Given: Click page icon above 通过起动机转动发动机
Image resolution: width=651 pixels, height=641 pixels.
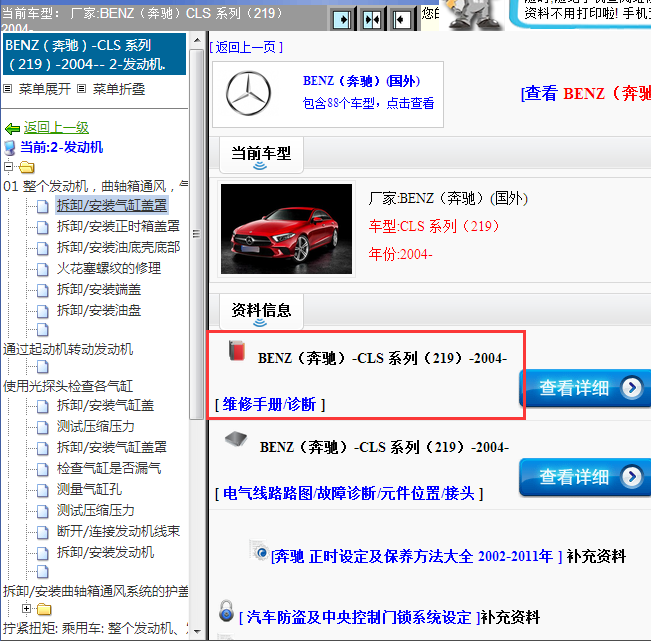Looking at the screenshot, I should pos(42,330).
